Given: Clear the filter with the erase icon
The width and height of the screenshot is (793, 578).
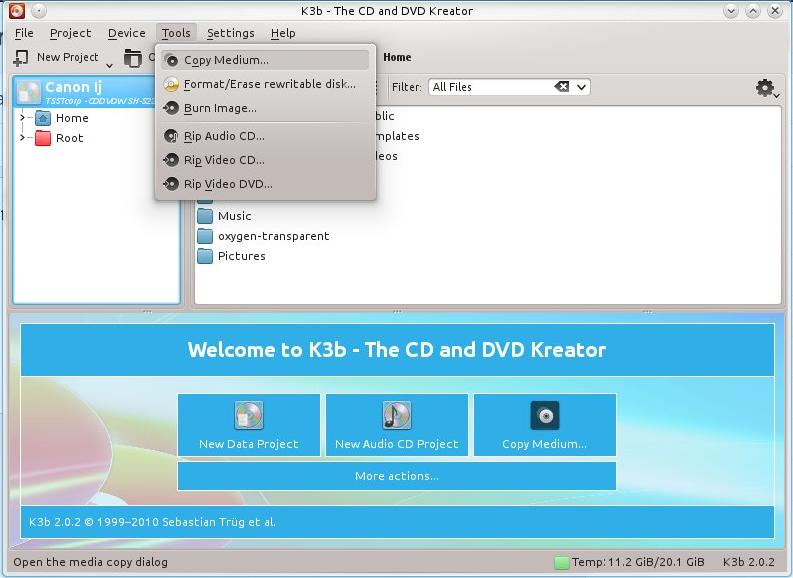Looking at the screenshot, I should point(562,87).
